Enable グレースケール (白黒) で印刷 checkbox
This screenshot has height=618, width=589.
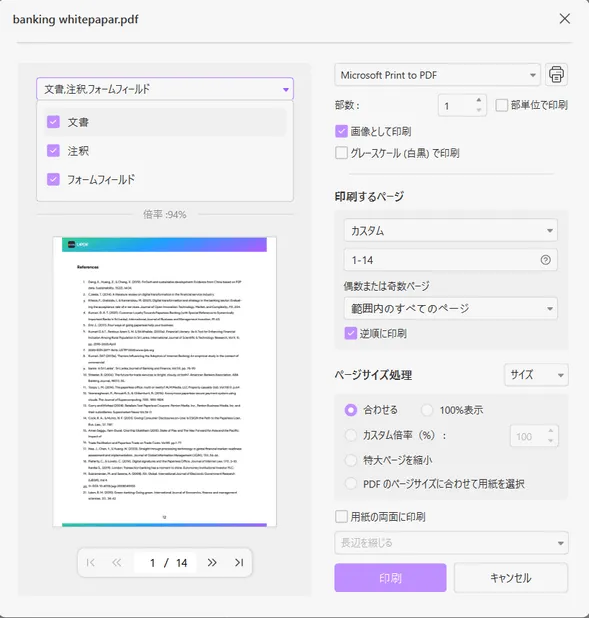(x=341, y=153)
